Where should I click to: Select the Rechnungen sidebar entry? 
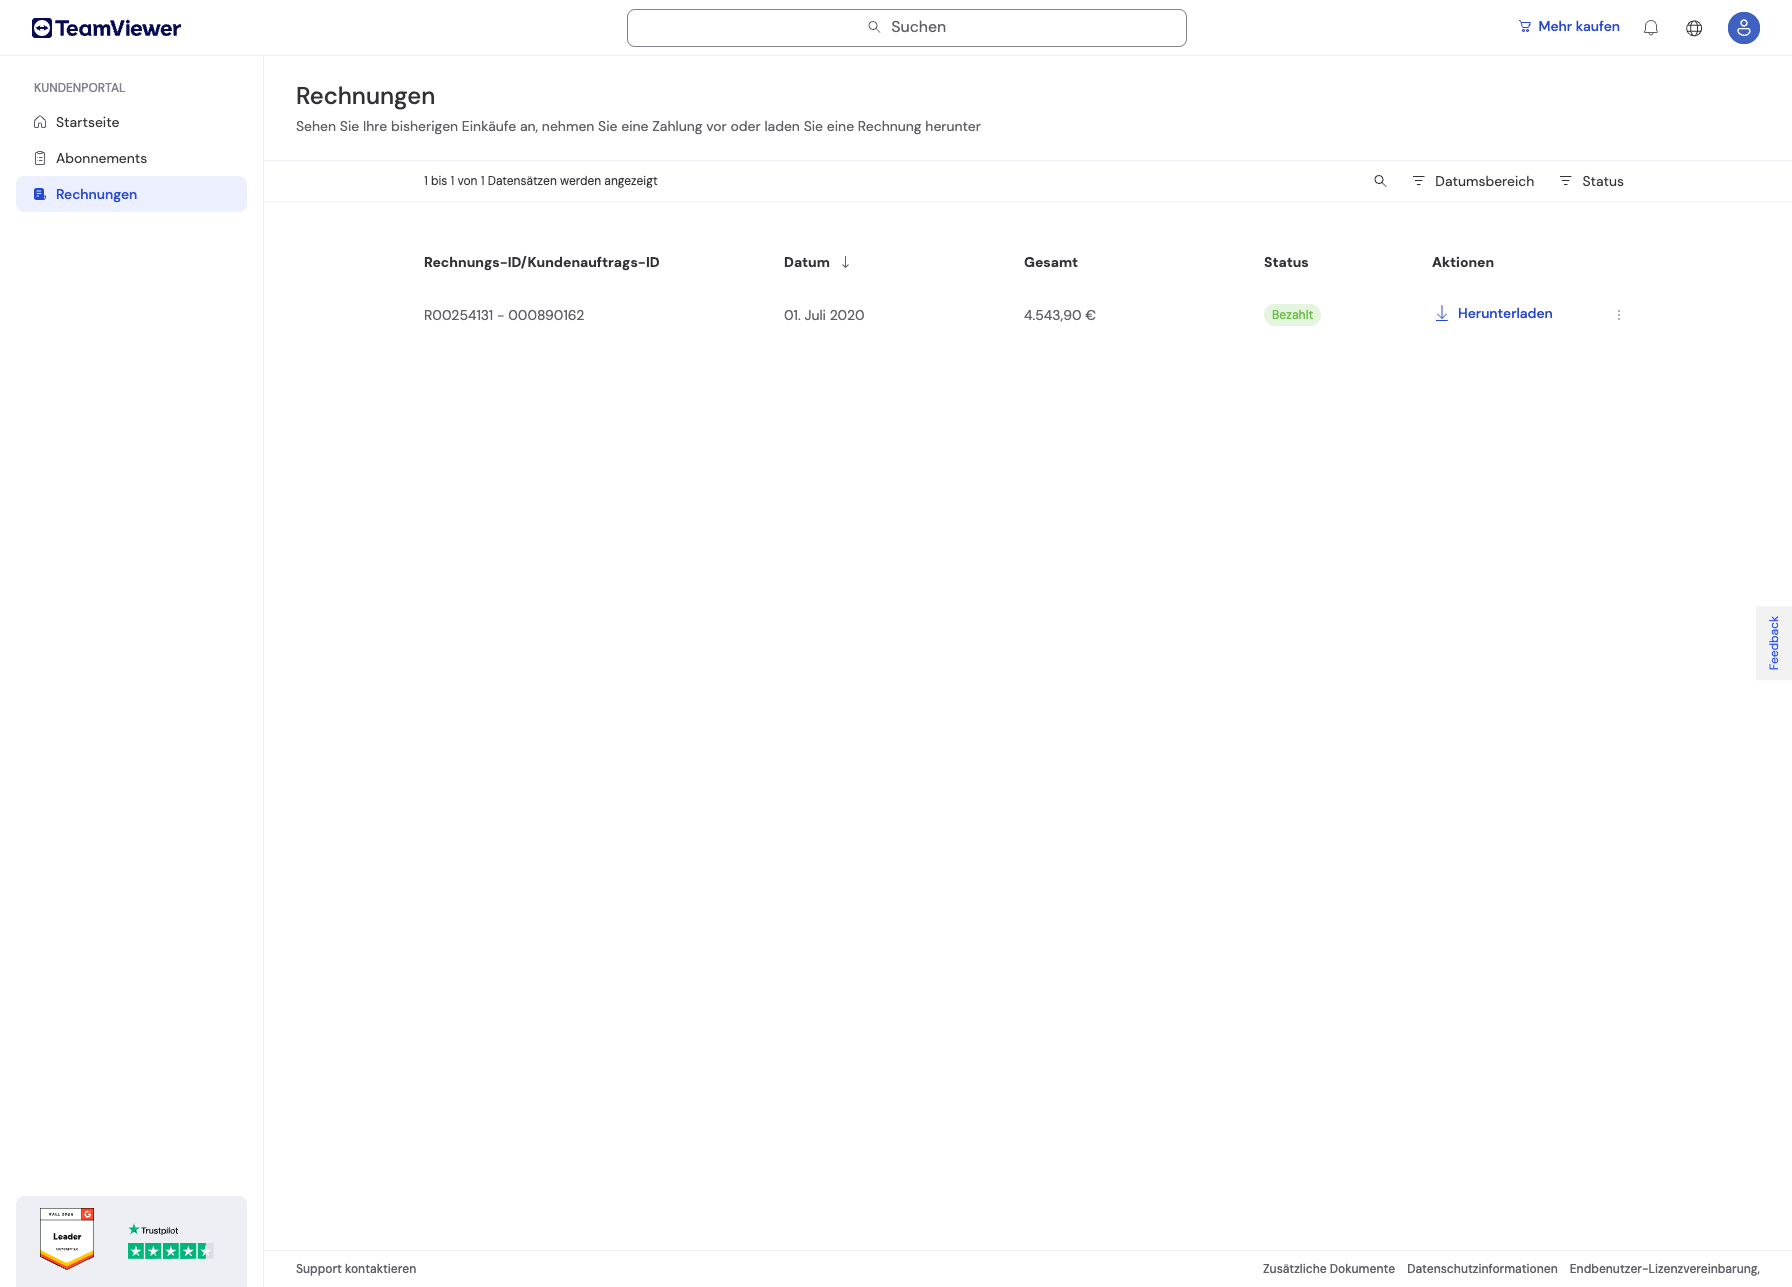coord(96,194)
